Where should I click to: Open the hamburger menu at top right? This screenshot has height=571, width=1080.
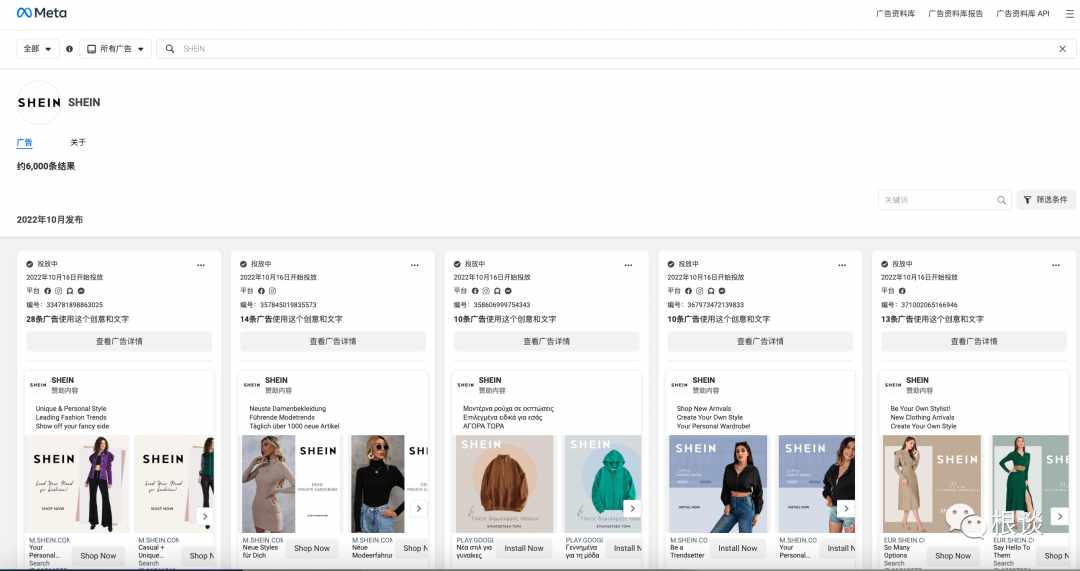1069,13
